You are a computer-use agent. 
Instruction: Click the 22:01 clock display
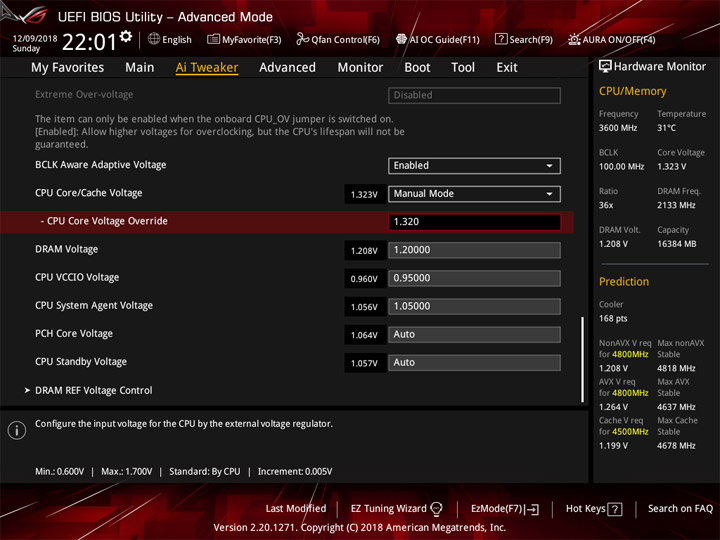(x=90, y=42)
